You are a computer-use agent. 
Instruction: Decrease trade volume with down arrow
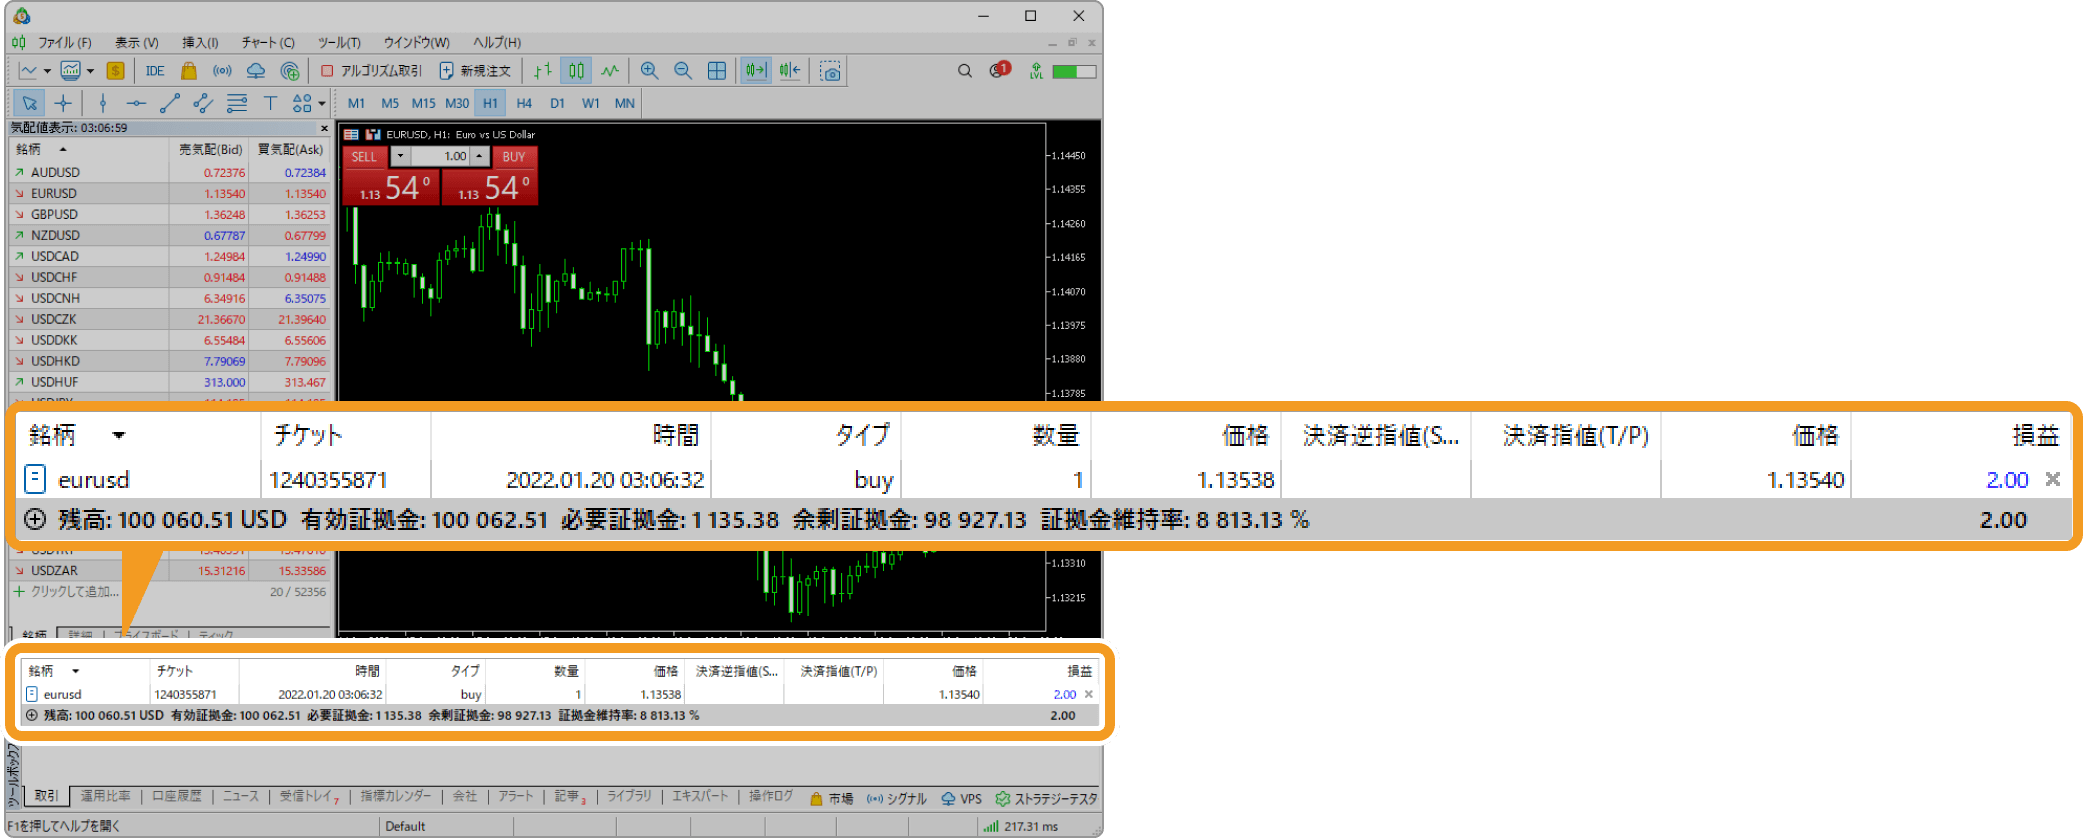(x=400, y=156)
